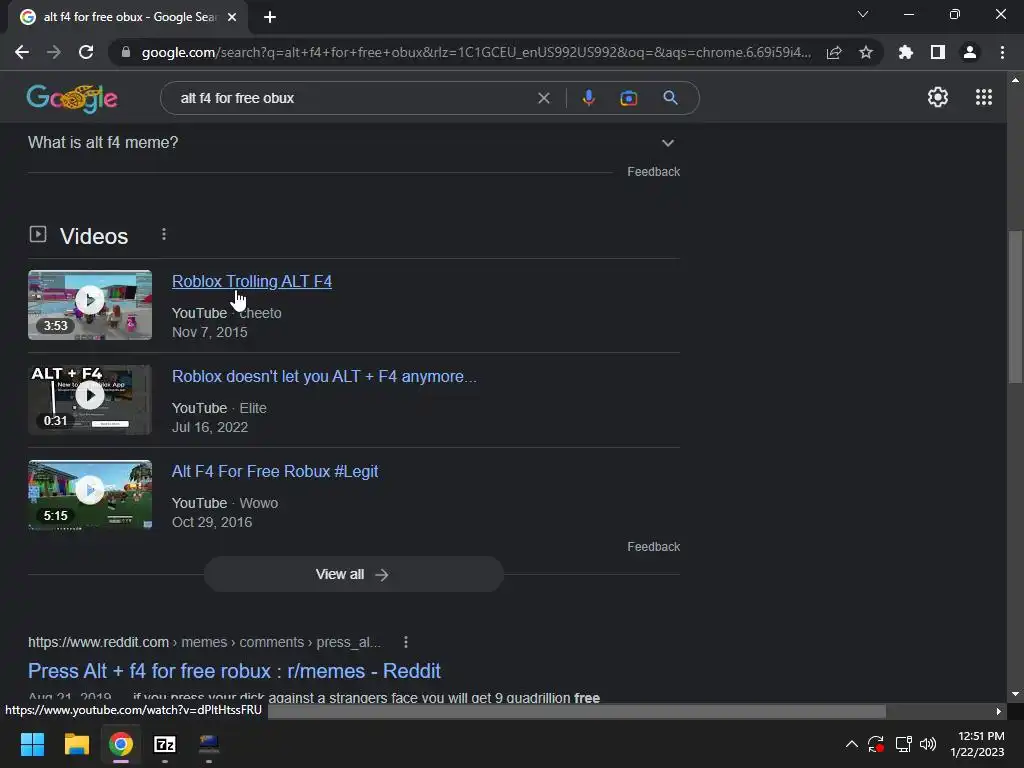Click Feedback under the question box

(654, 172)
